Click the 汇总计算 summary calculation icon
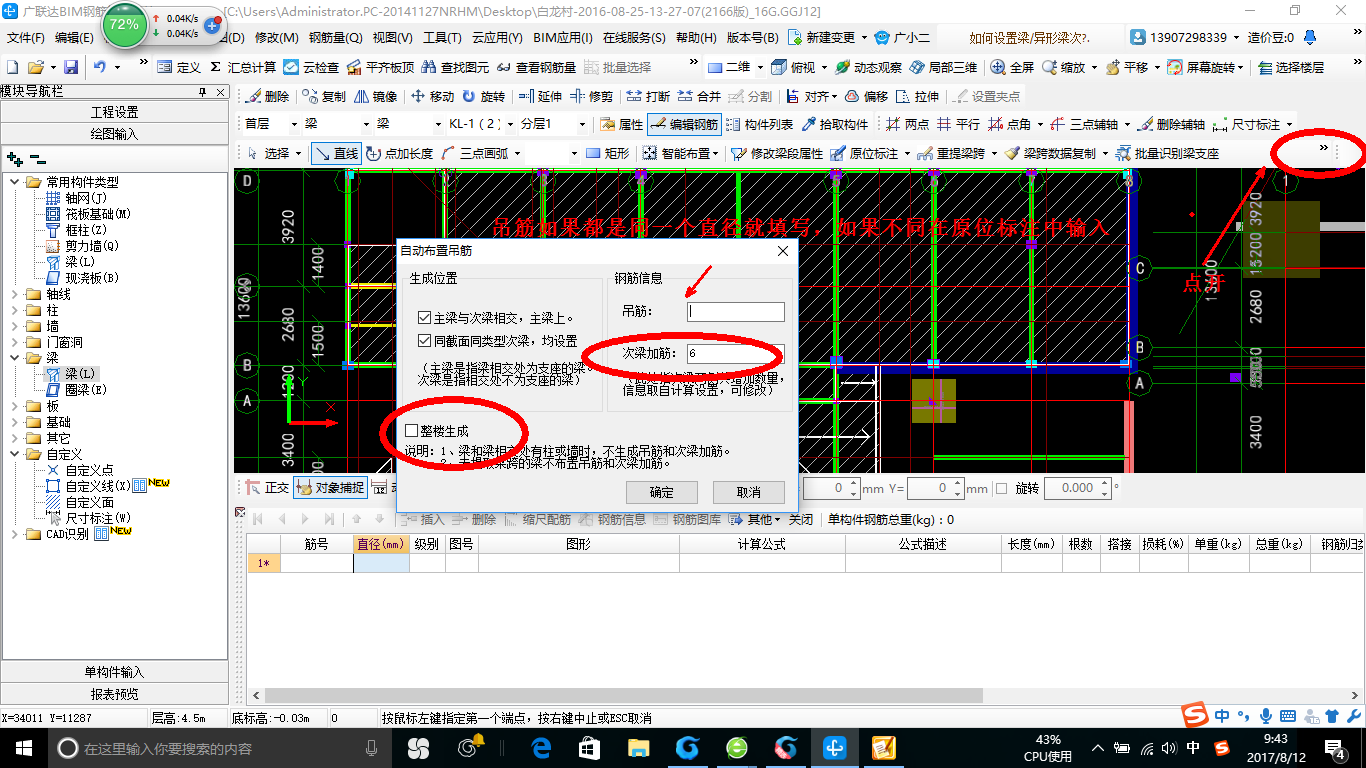Viewport: 1366px width, 768px height. click(x=243, y=67)
